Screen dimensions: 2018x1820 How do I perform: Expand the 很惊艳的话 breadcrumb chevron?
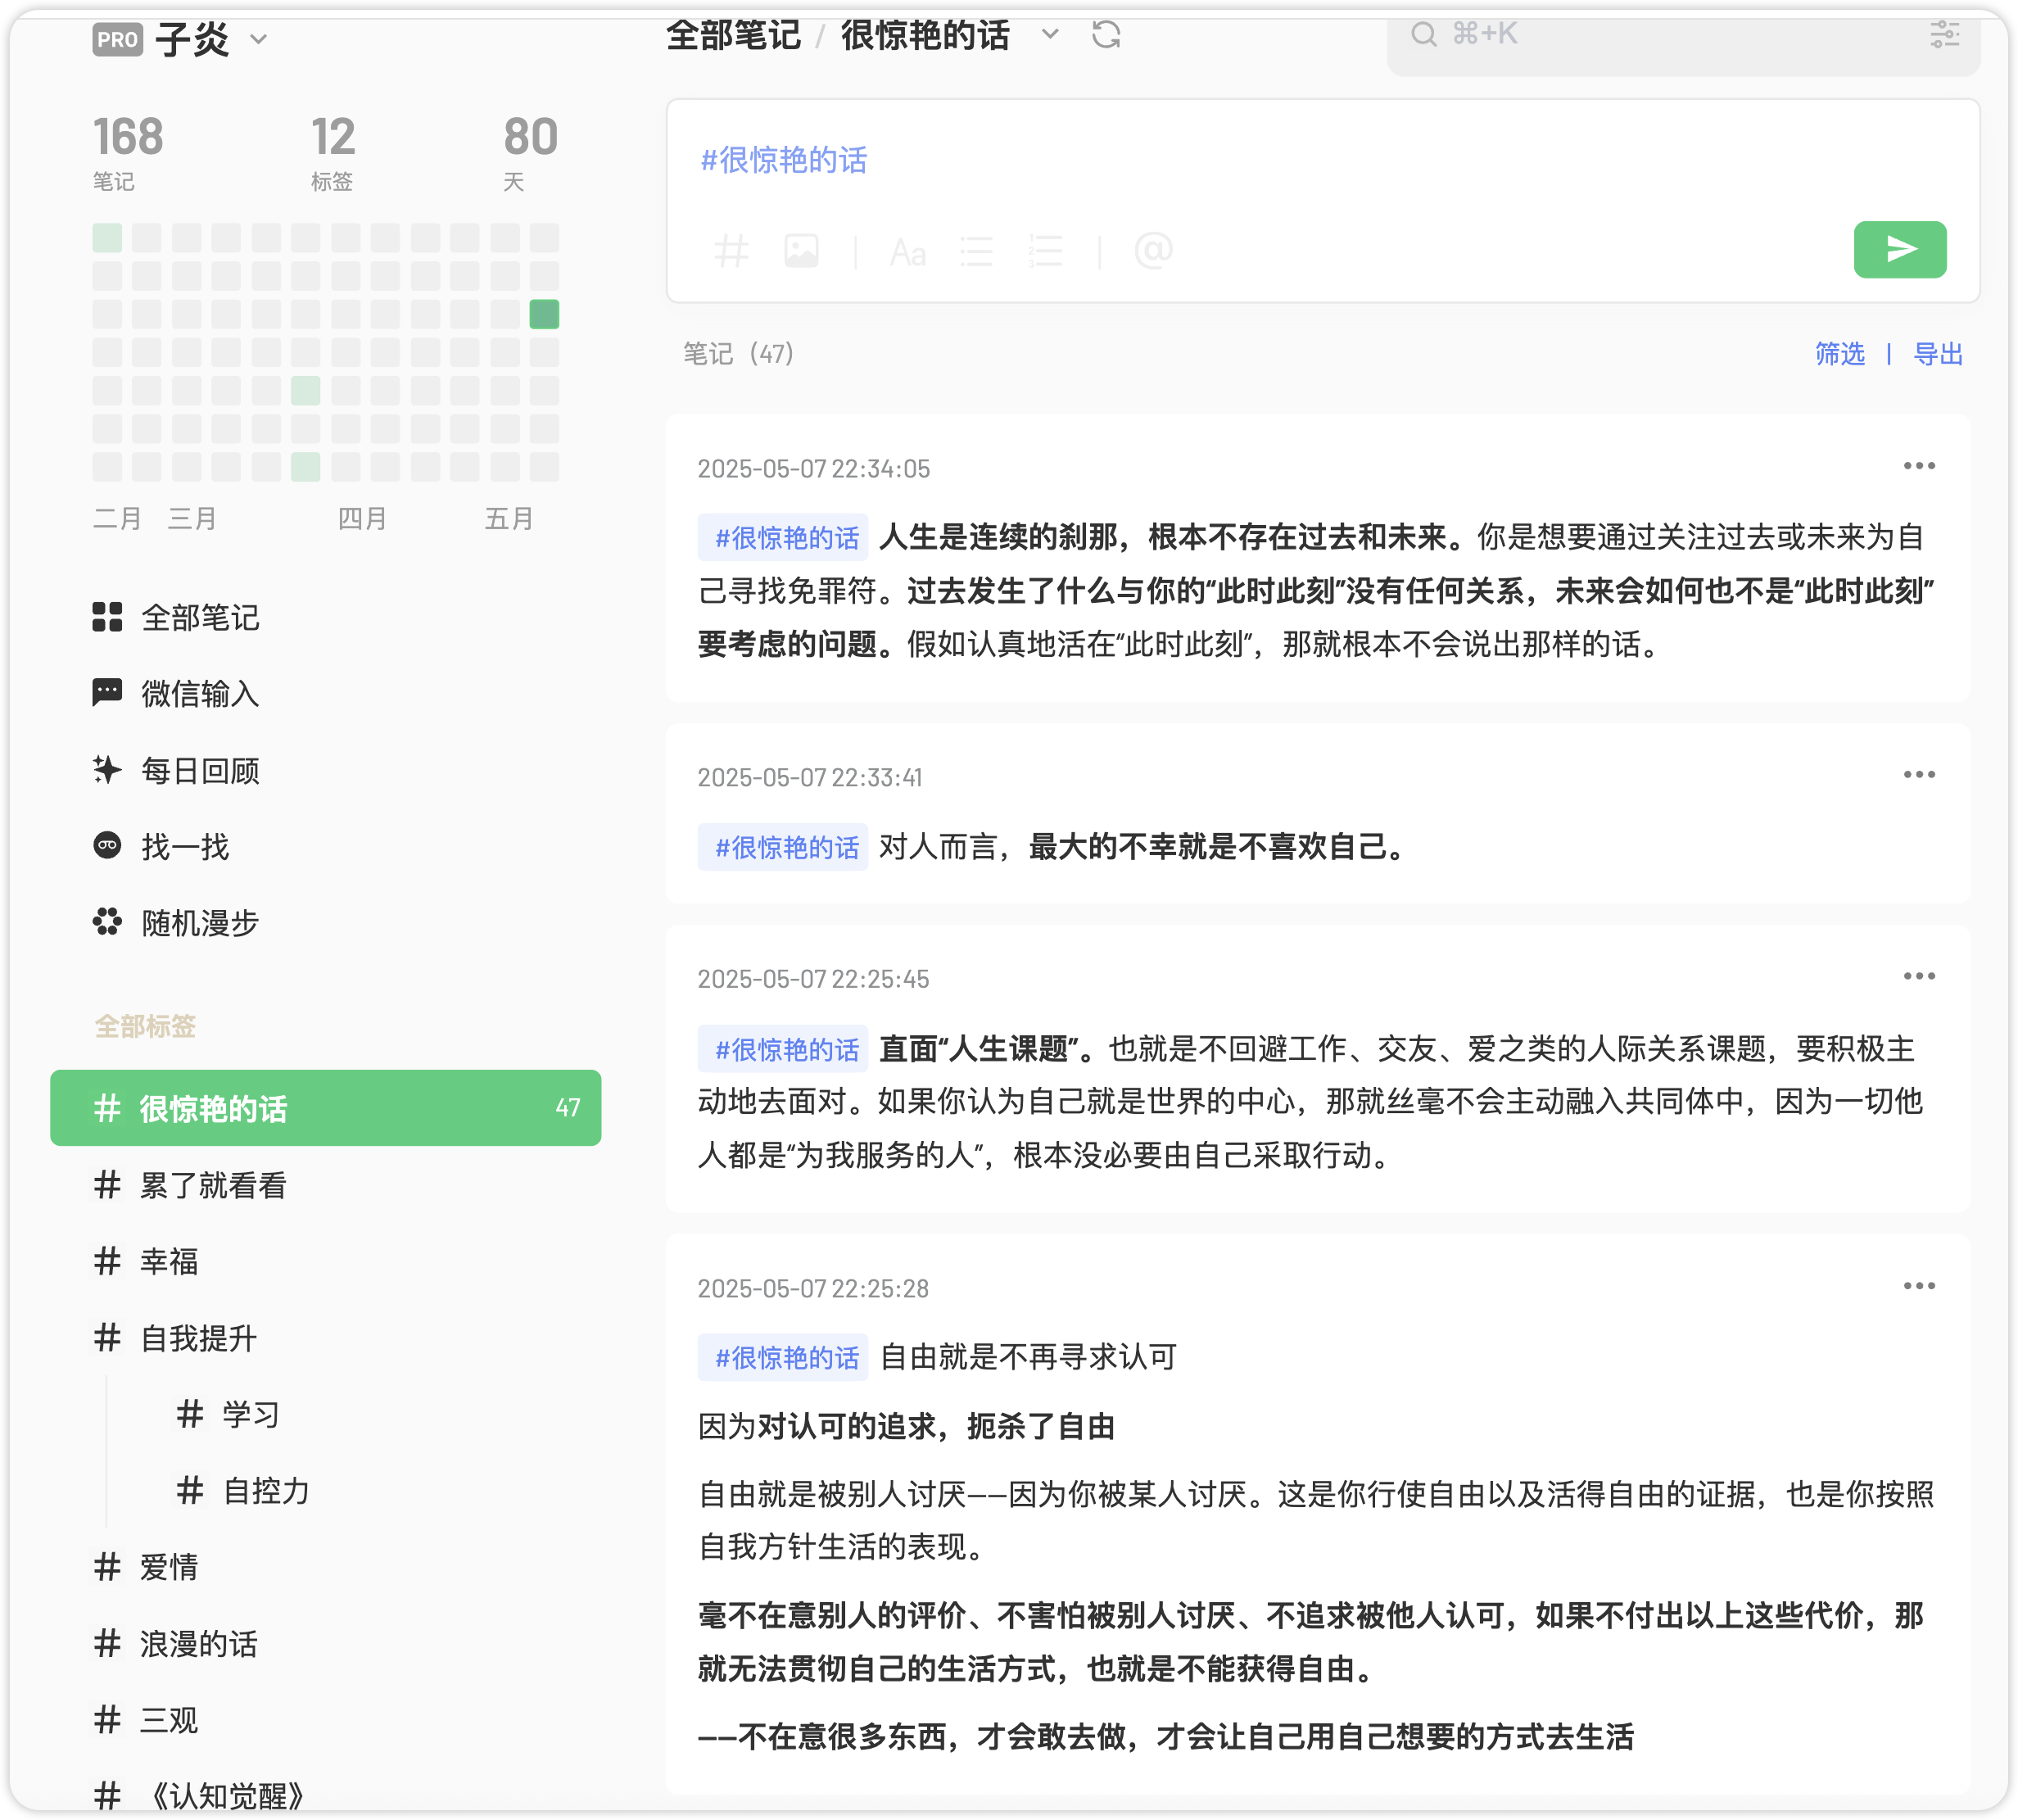click(x=1050, y=35)
